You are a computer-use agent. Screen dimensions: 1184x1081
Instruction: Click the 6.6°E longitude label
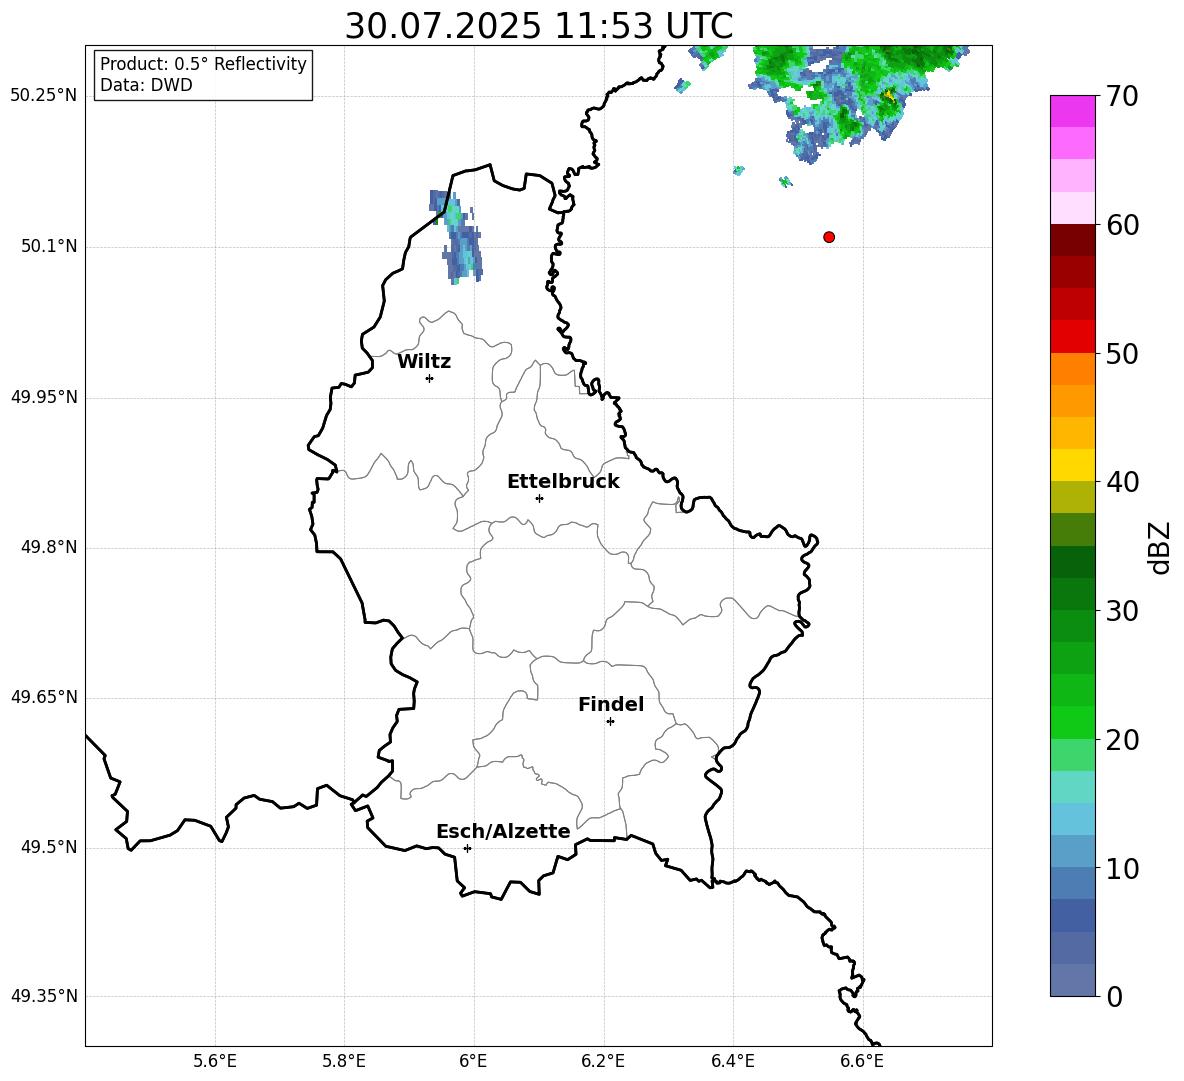click(x=862, y=1061)
